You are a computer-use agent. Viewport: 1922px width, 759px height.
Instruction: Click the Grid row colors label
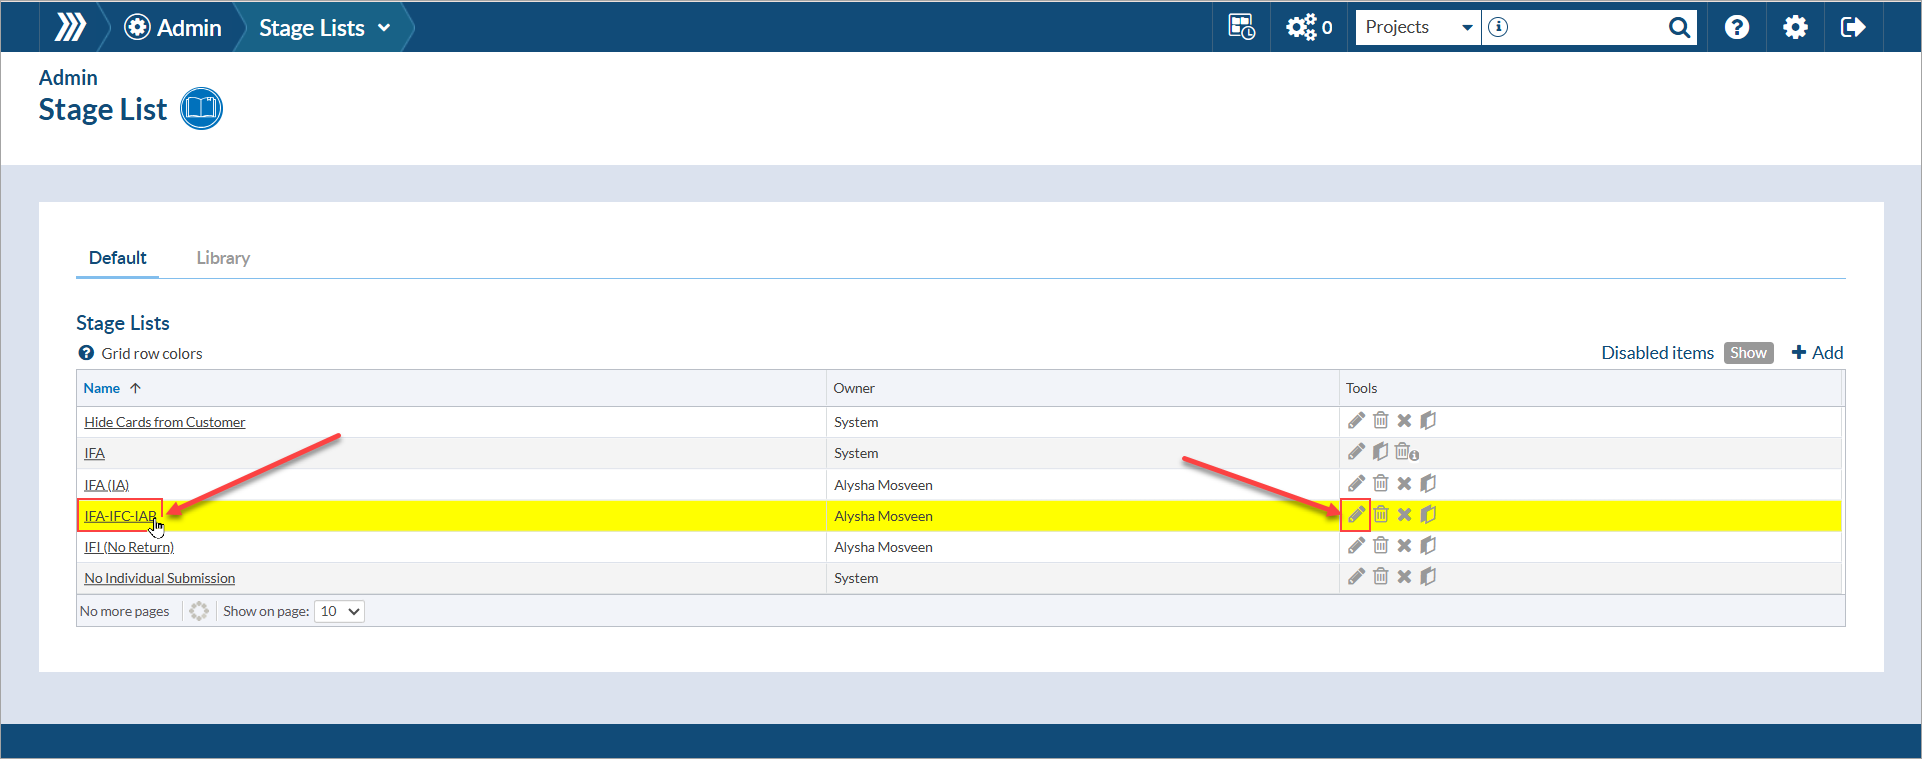[152, 354]
